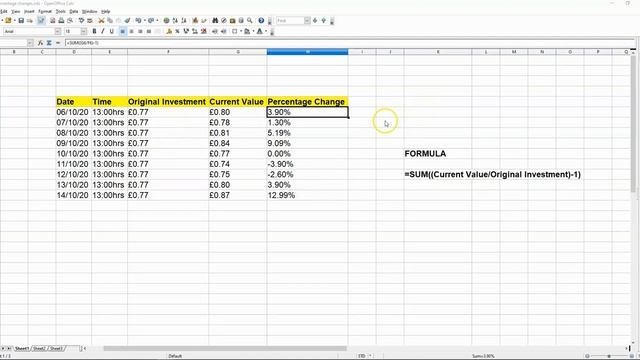This screenshot has height=360, width=640.
Task: Sort ascending toolbar icon
Action: tap(175, 20)
